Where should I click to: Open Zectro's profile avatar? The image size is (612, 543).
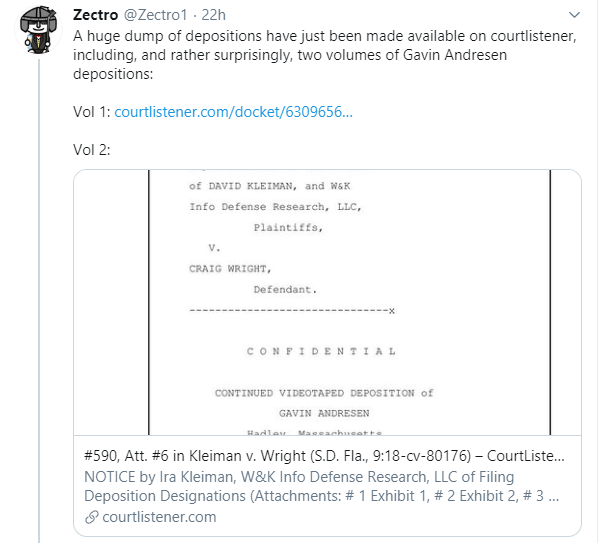(38, 30)
